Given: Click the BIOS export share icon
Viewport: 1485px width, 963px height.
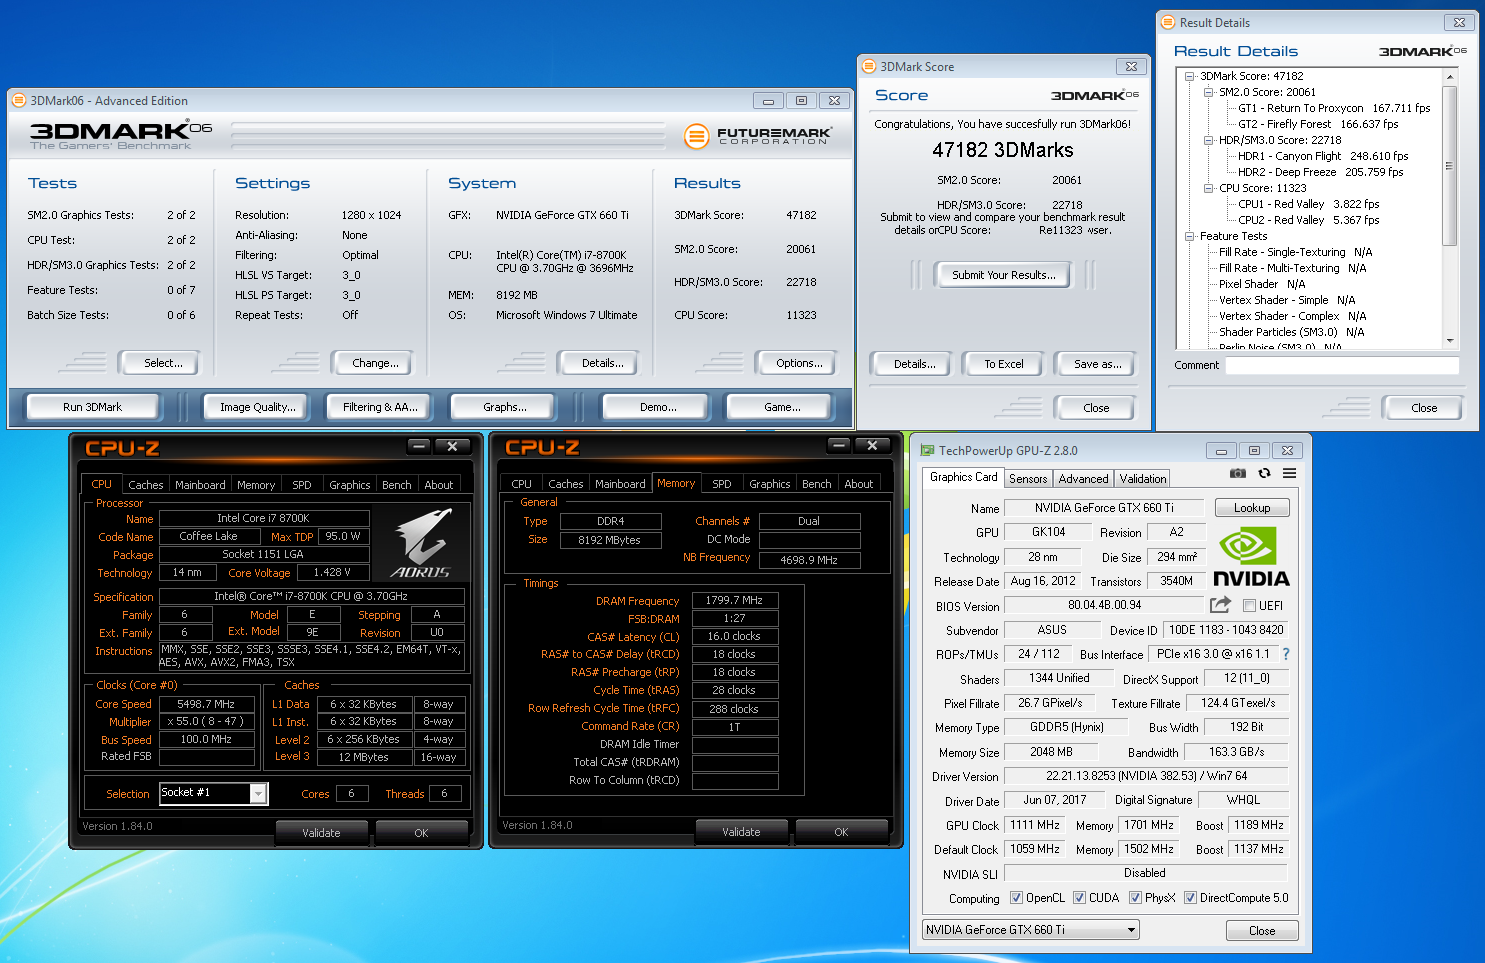Looking at the screenshot, I should coord(1220,605).
